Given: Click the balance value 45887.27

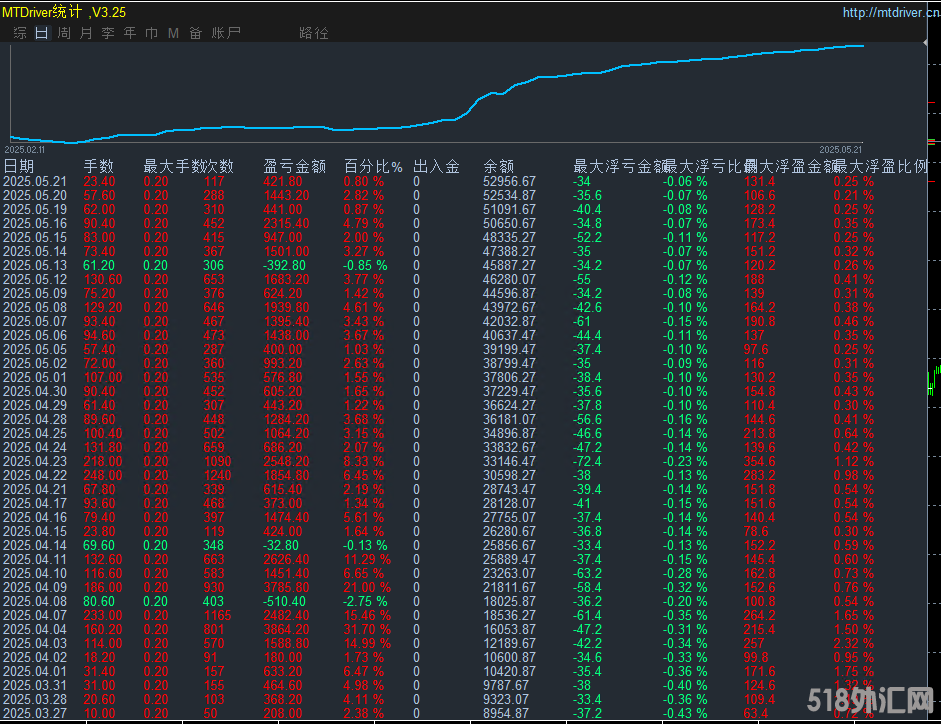Looking at the screenshot, I should (510, 265).
